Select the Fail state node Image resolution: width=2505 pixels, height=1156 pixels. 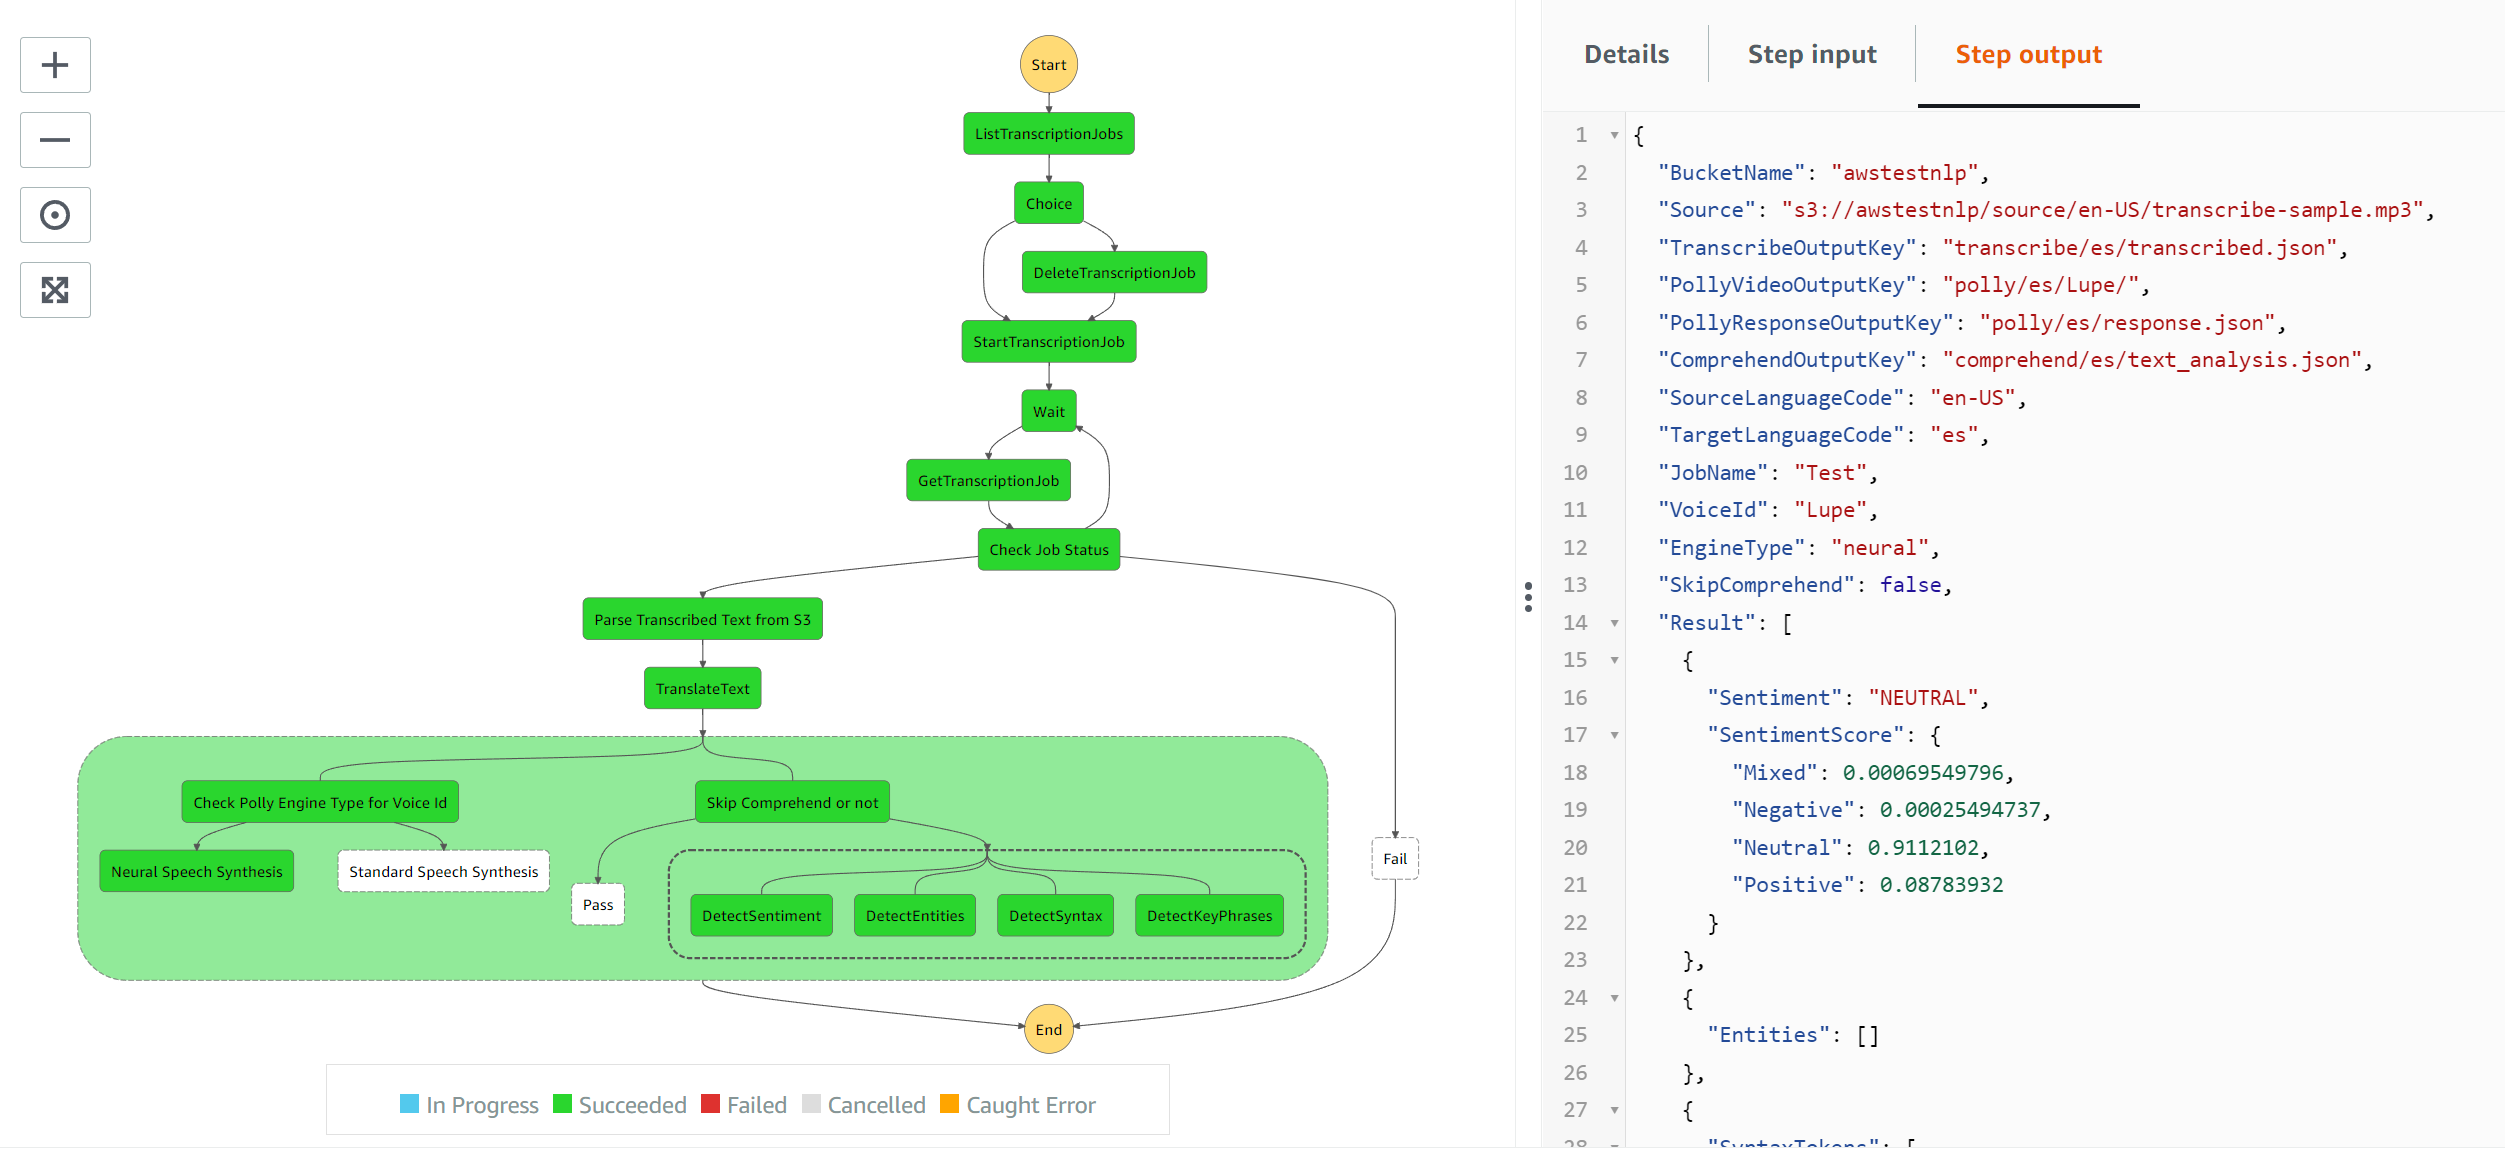1394,859
